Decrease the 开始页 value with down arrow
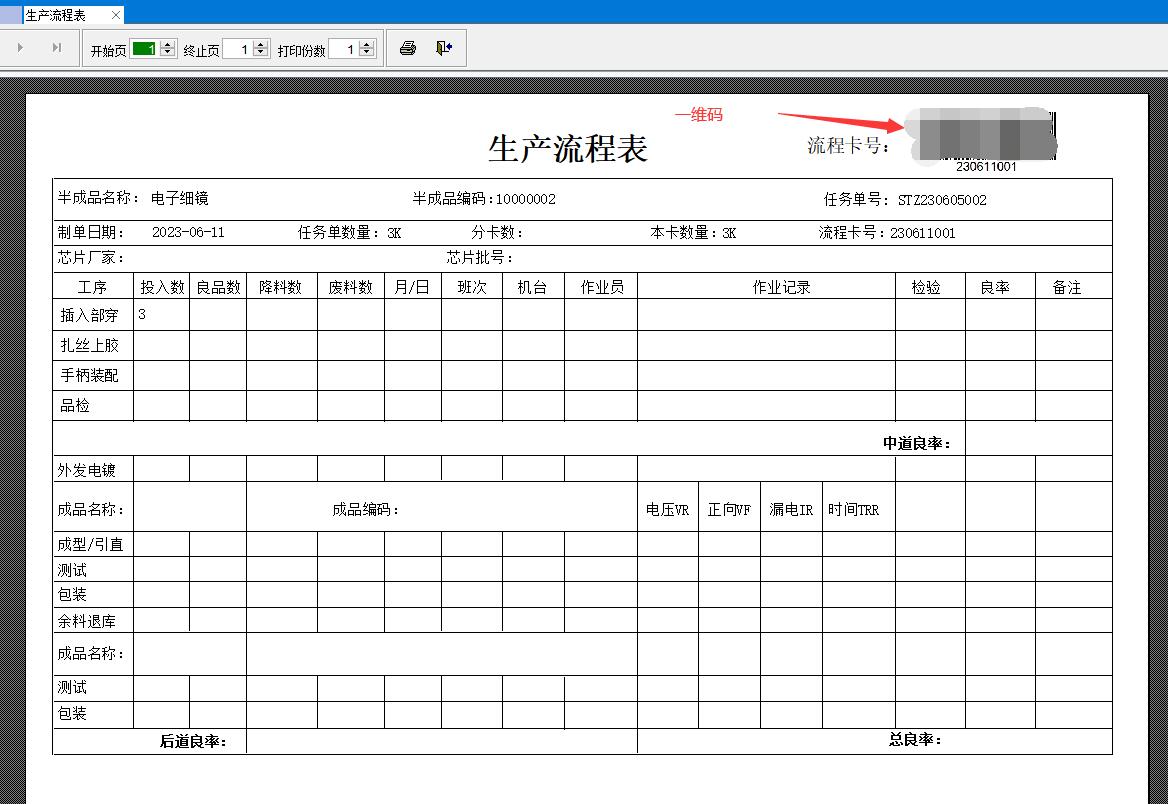Image resolution: width=1168 pixels, height=804 pixels. (x=168, y=53)
